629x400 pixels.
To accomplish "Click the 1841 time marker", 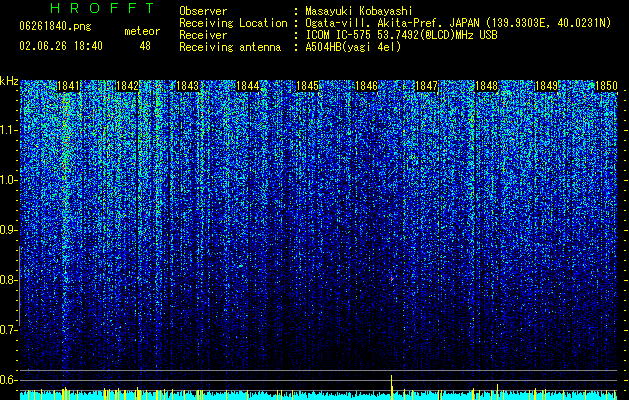I will [68, 86].
